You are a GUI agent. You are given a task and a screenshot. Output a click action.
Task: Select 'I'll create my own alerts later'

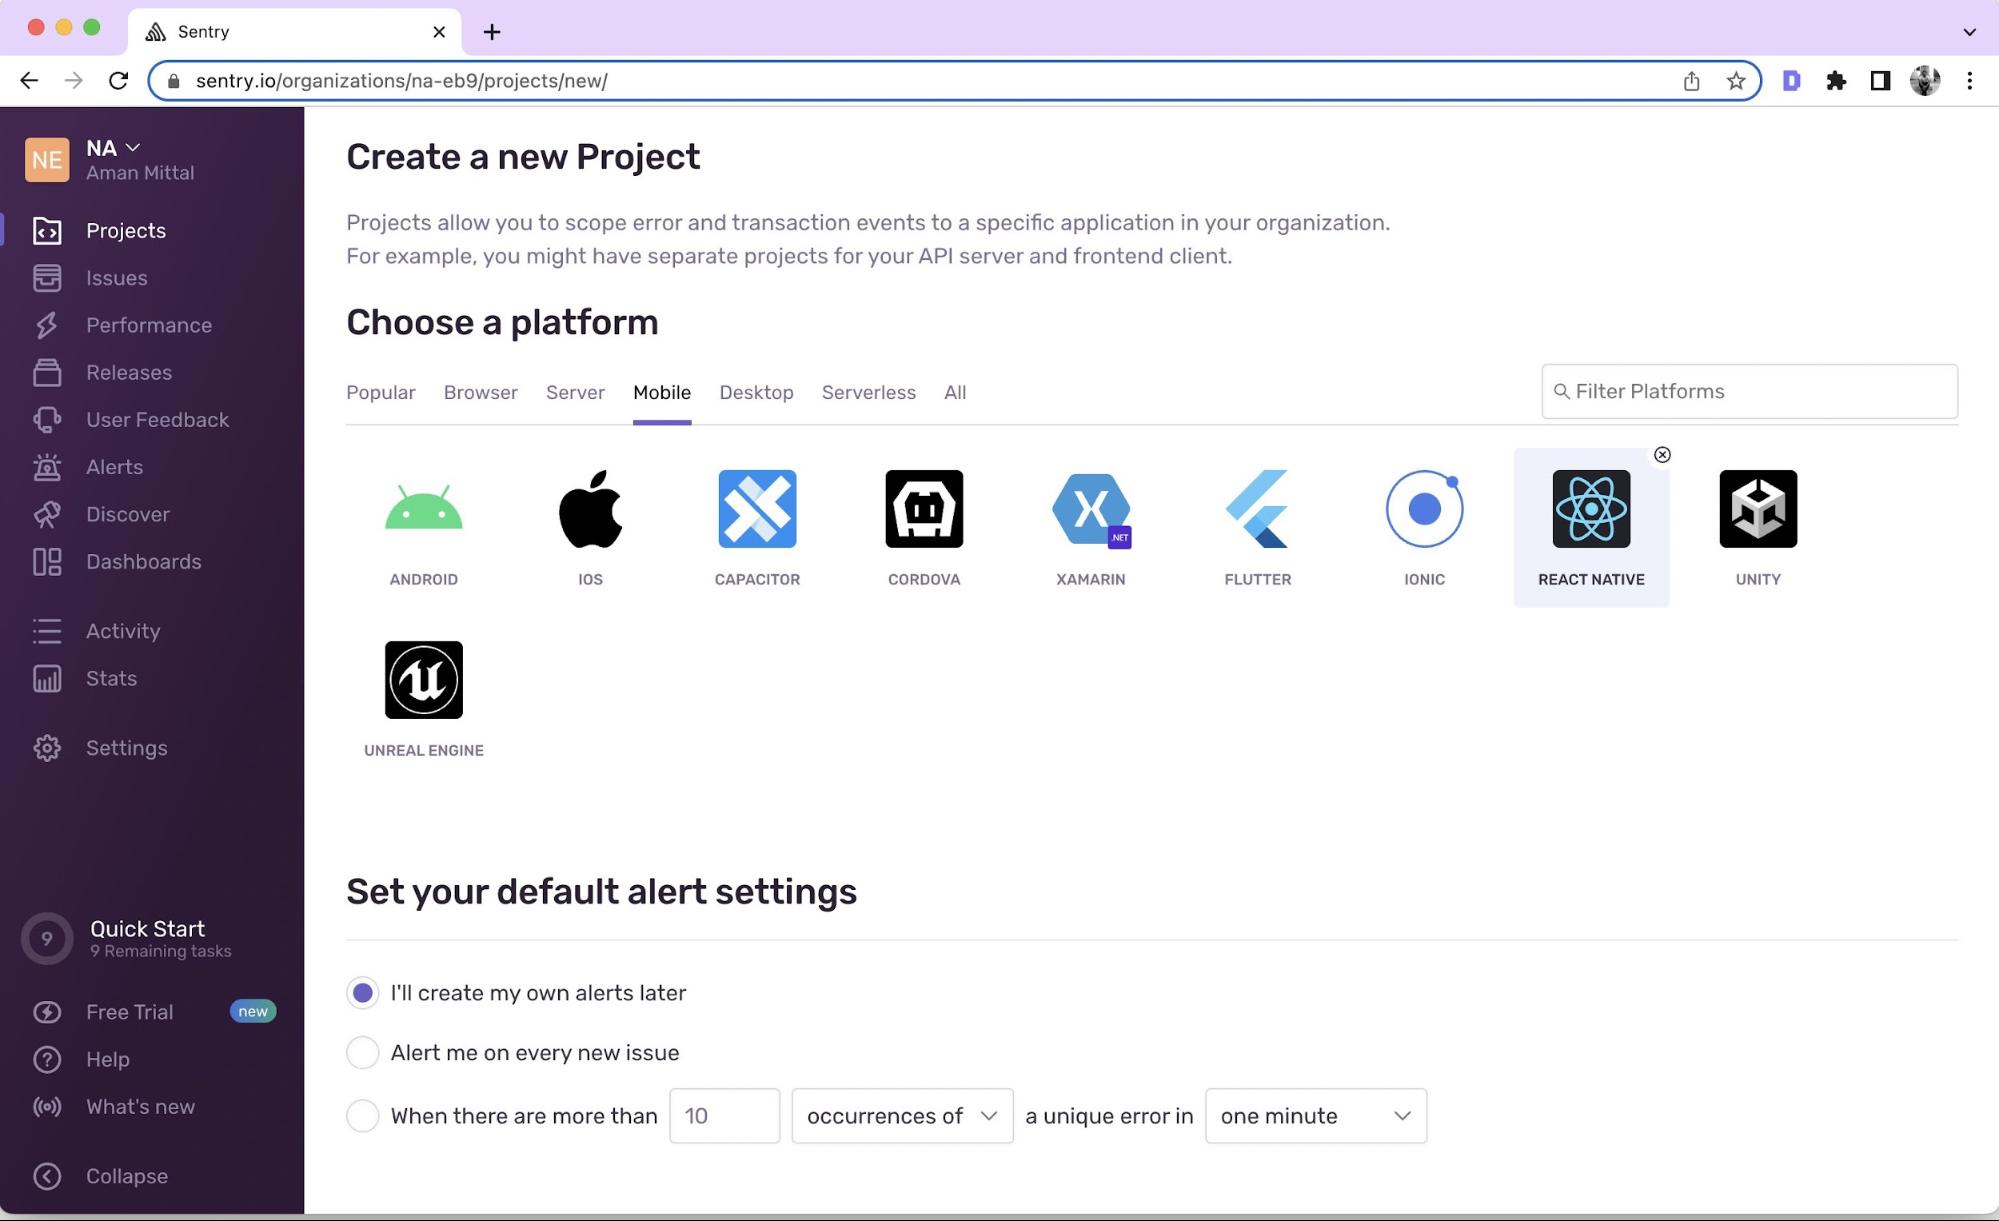362,992
